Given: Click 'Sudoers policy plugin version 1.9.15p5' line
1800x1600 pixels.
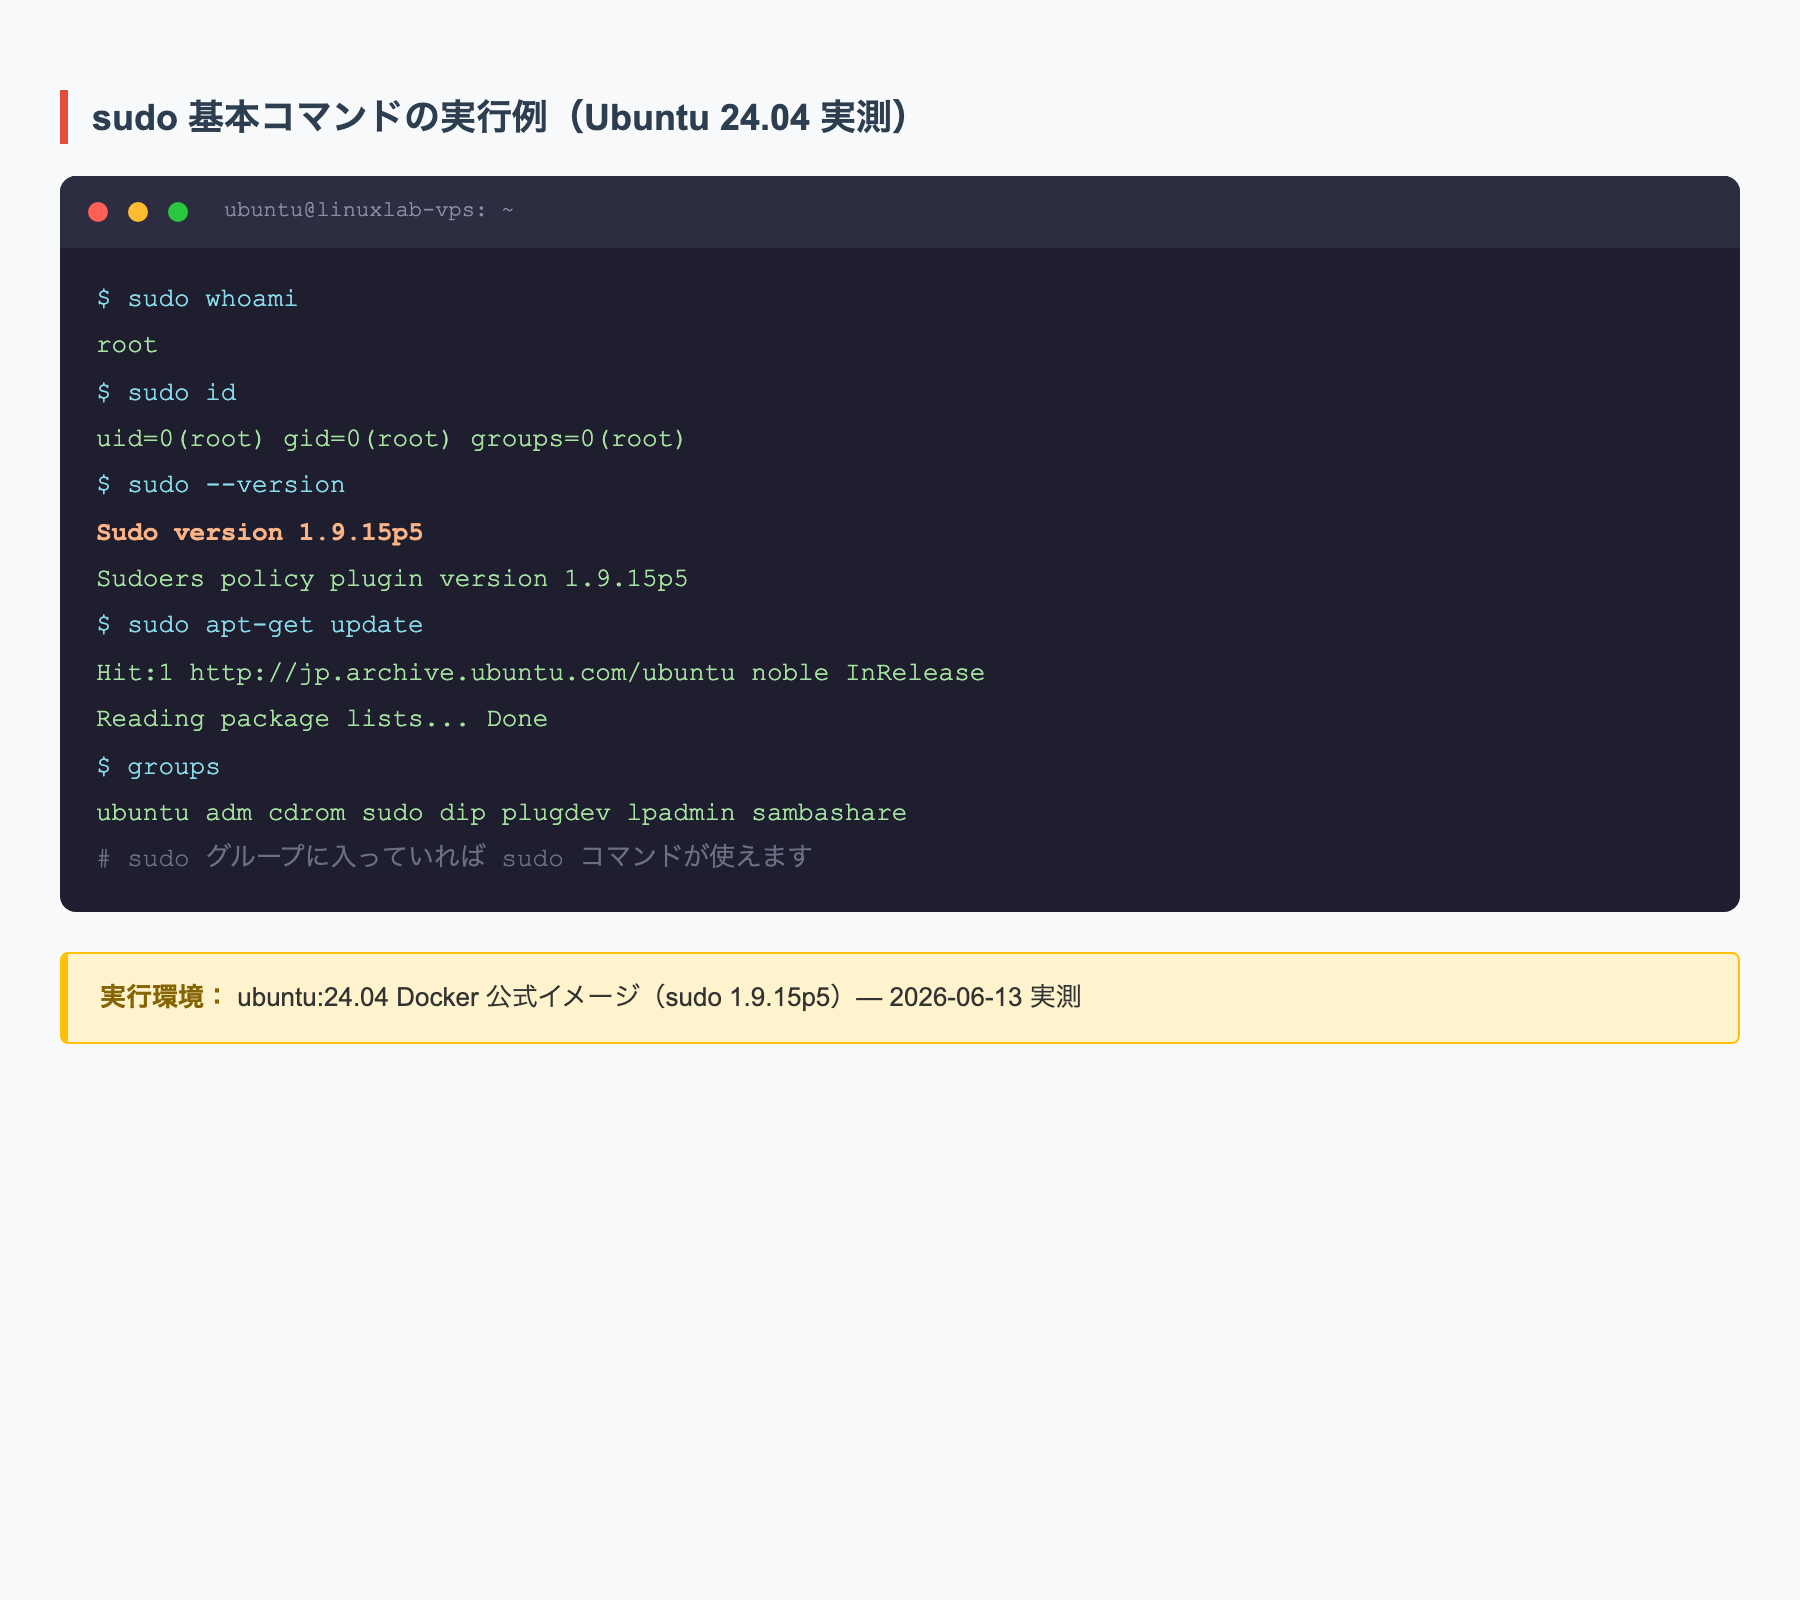Looking at the screenshot, I should coord(392,579).
